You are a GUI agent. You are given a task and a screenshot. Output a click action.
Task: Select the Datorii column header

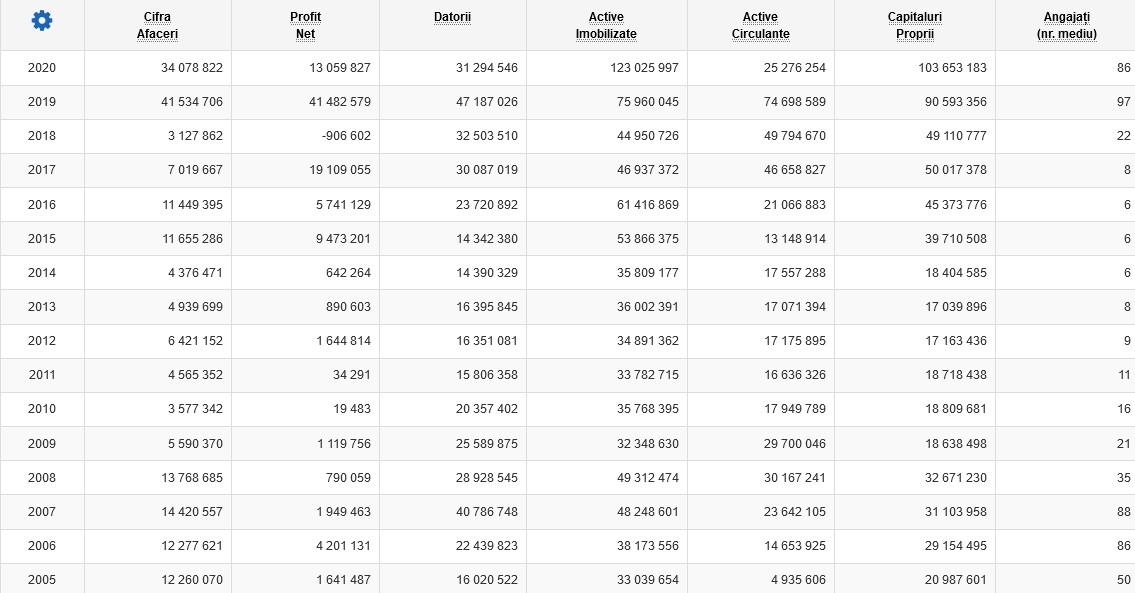452,17
